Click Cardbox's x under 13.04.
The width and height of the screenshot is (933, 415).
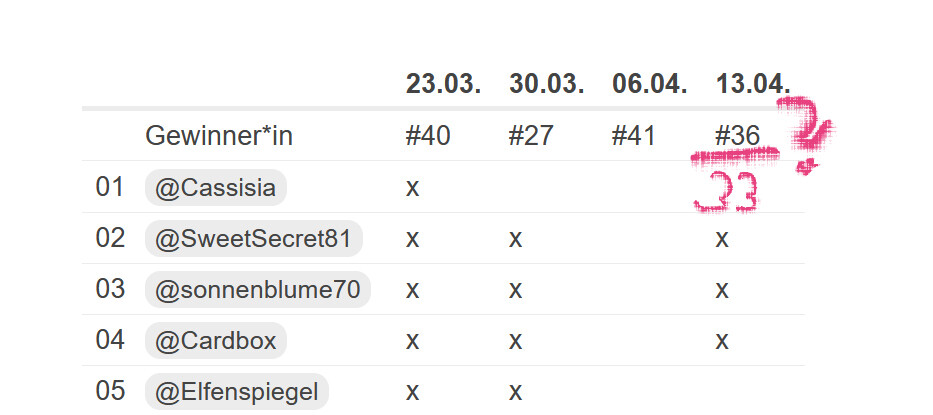pyautogui.click(x=722, y=342)
